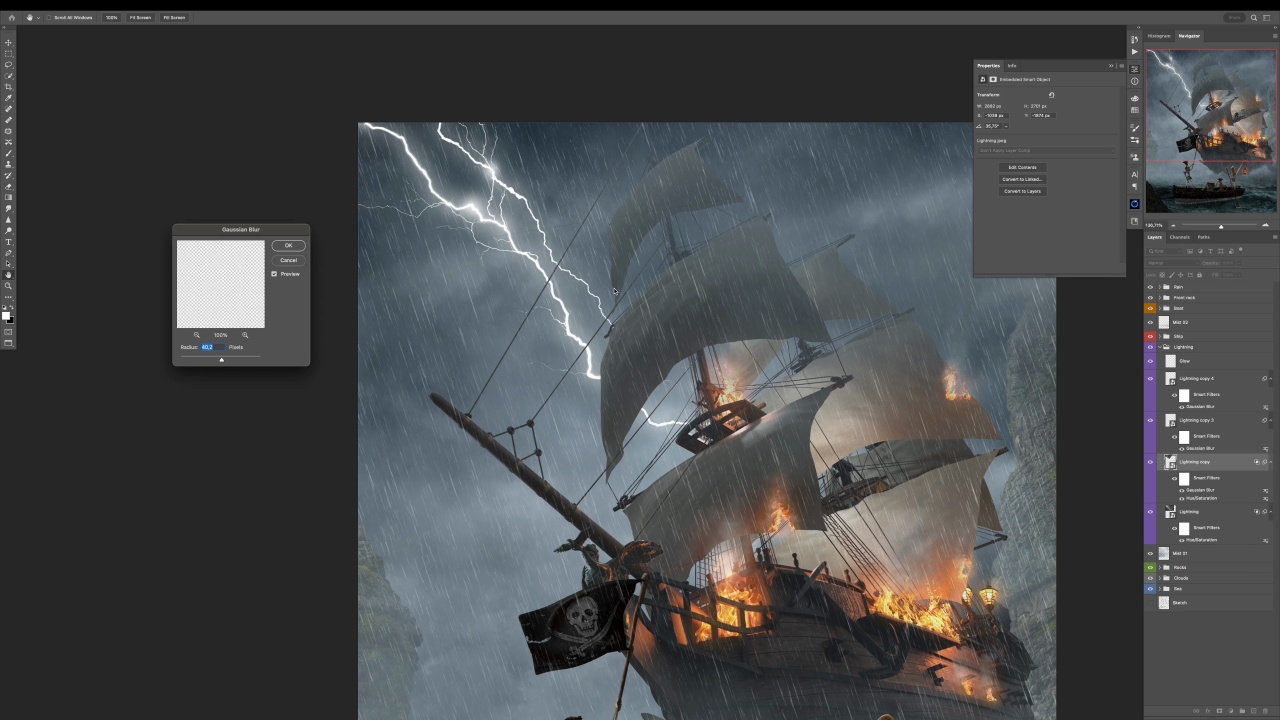Click the Radius input field
This screenshot has width=1280, height=720.
pos(212,347)
